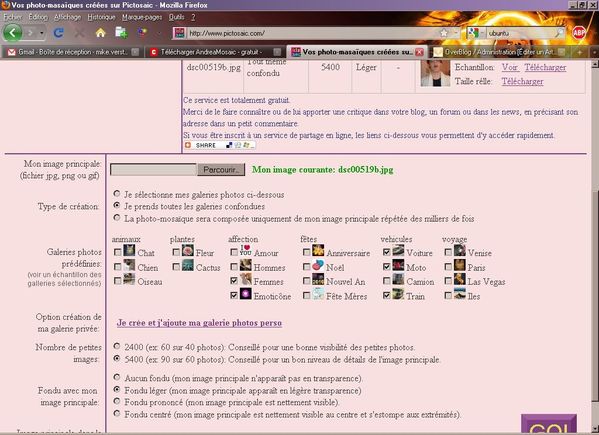The height and width of the screenshot is (435, 599).
Task: Click the green back arrow button
Action: coord(13,33)
